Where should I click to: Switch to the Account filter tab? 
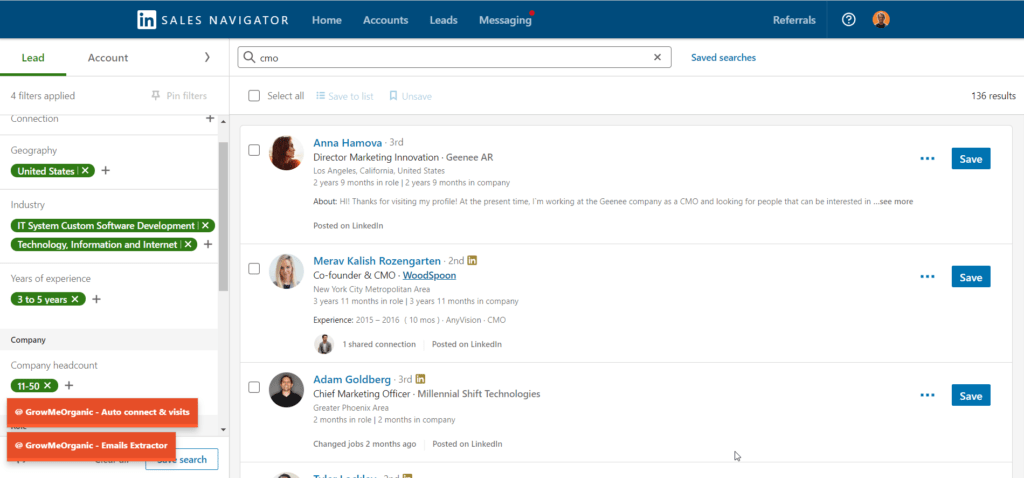[108, 57]
